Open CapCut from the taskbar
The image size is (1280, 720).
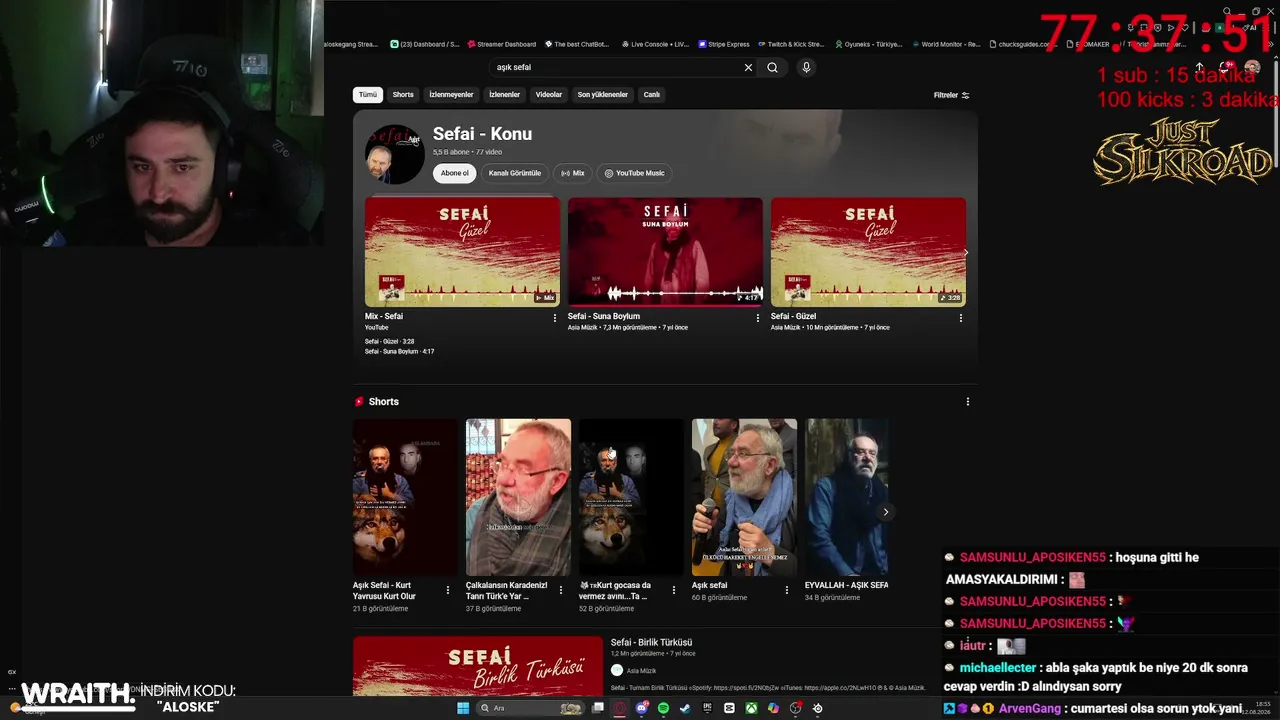729,708
